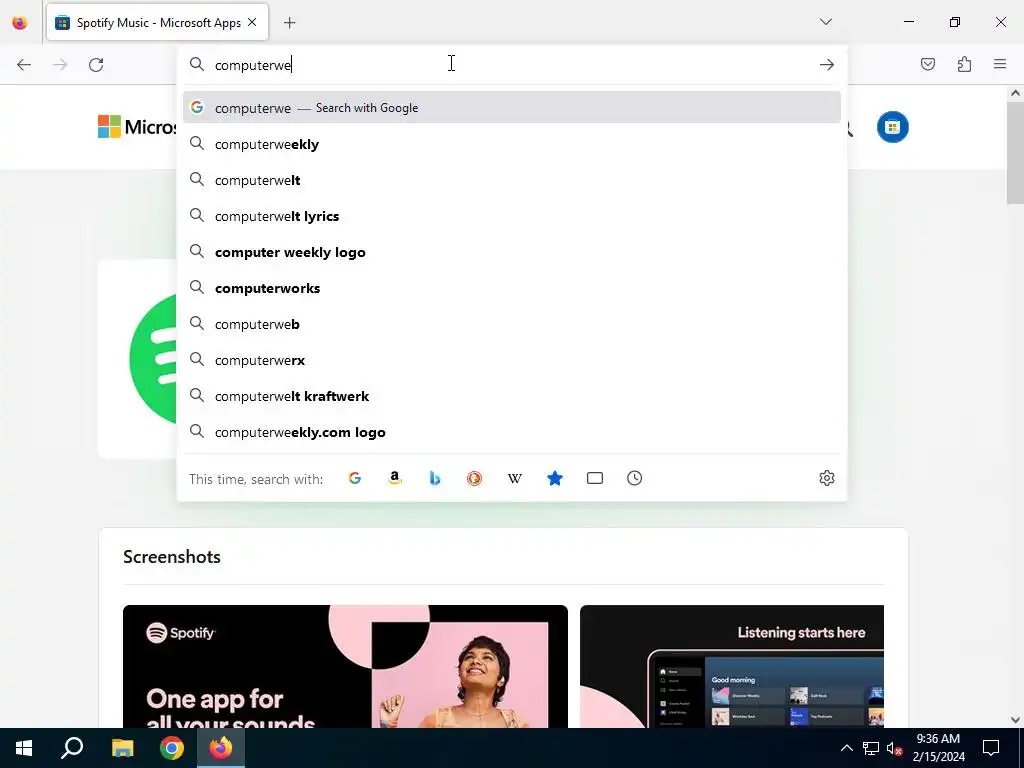Launch Chrome from the taskbar

click(x=172, y=748)
